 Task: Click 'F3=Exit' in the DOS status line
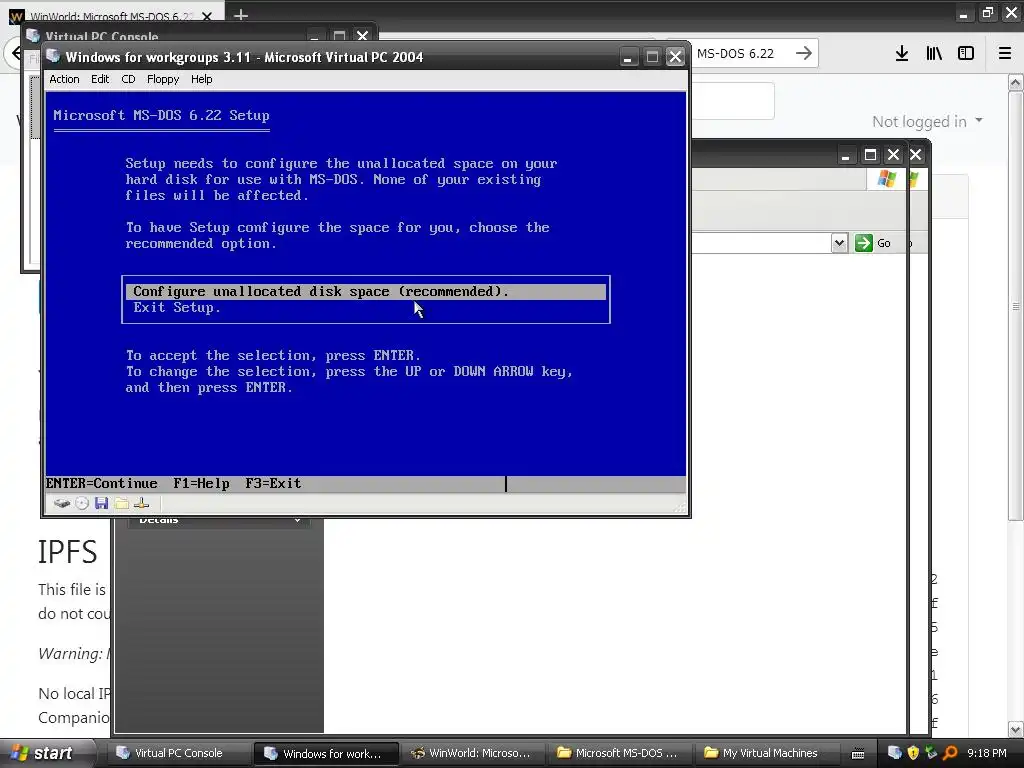[x=273, y=483]
